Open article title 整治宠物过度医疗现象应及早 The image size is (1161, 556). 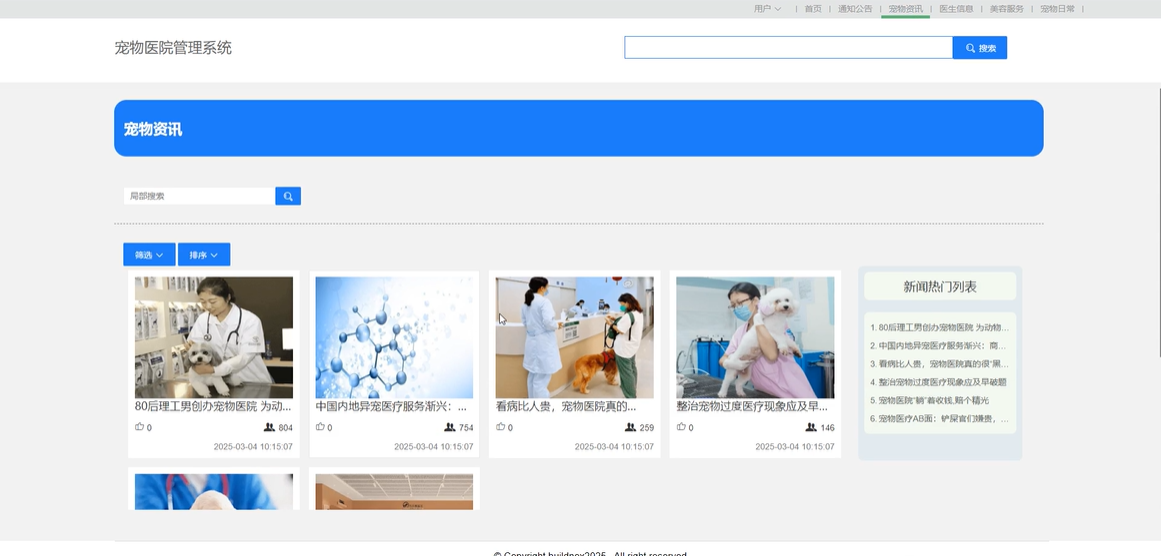click(x=752, y=406)
